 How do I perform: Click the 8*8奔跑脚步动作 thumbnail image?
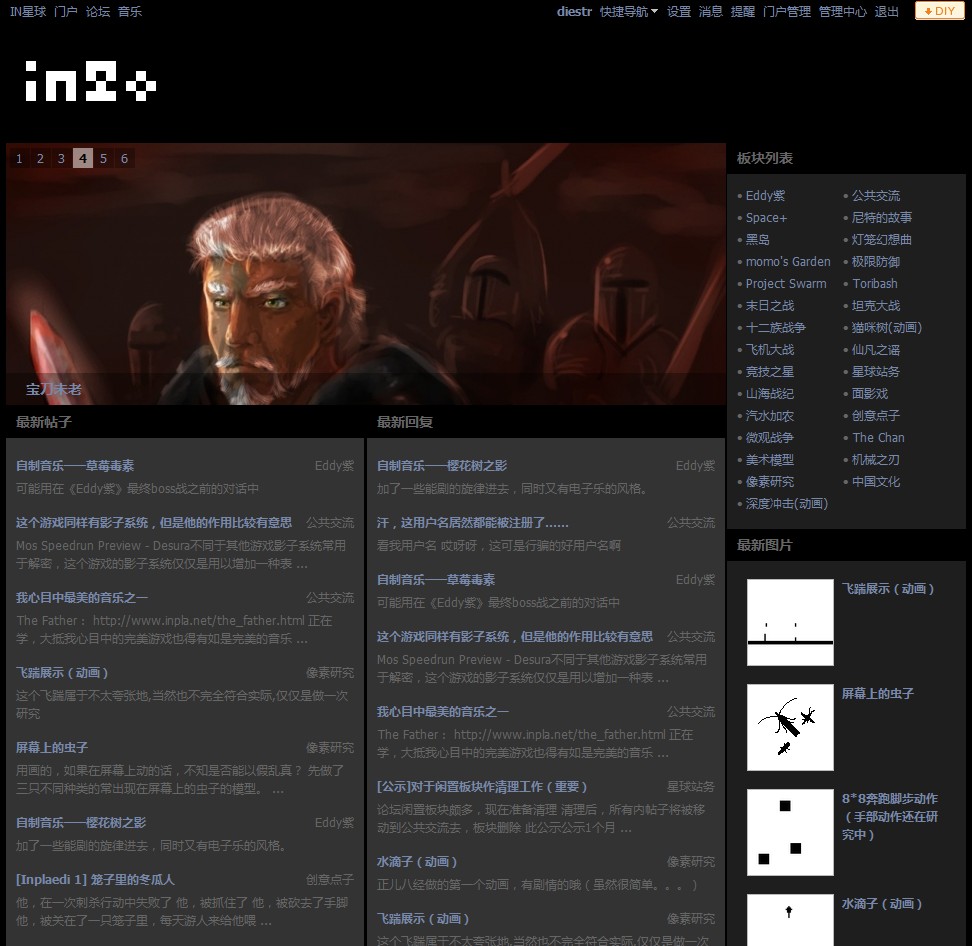pos(790,832)
